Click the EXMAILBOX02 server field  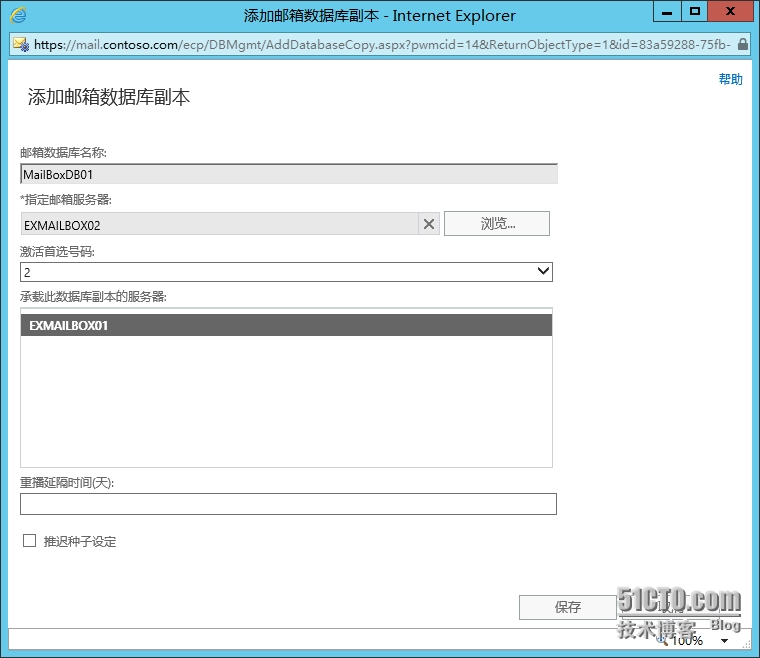[x=218, y=224]
